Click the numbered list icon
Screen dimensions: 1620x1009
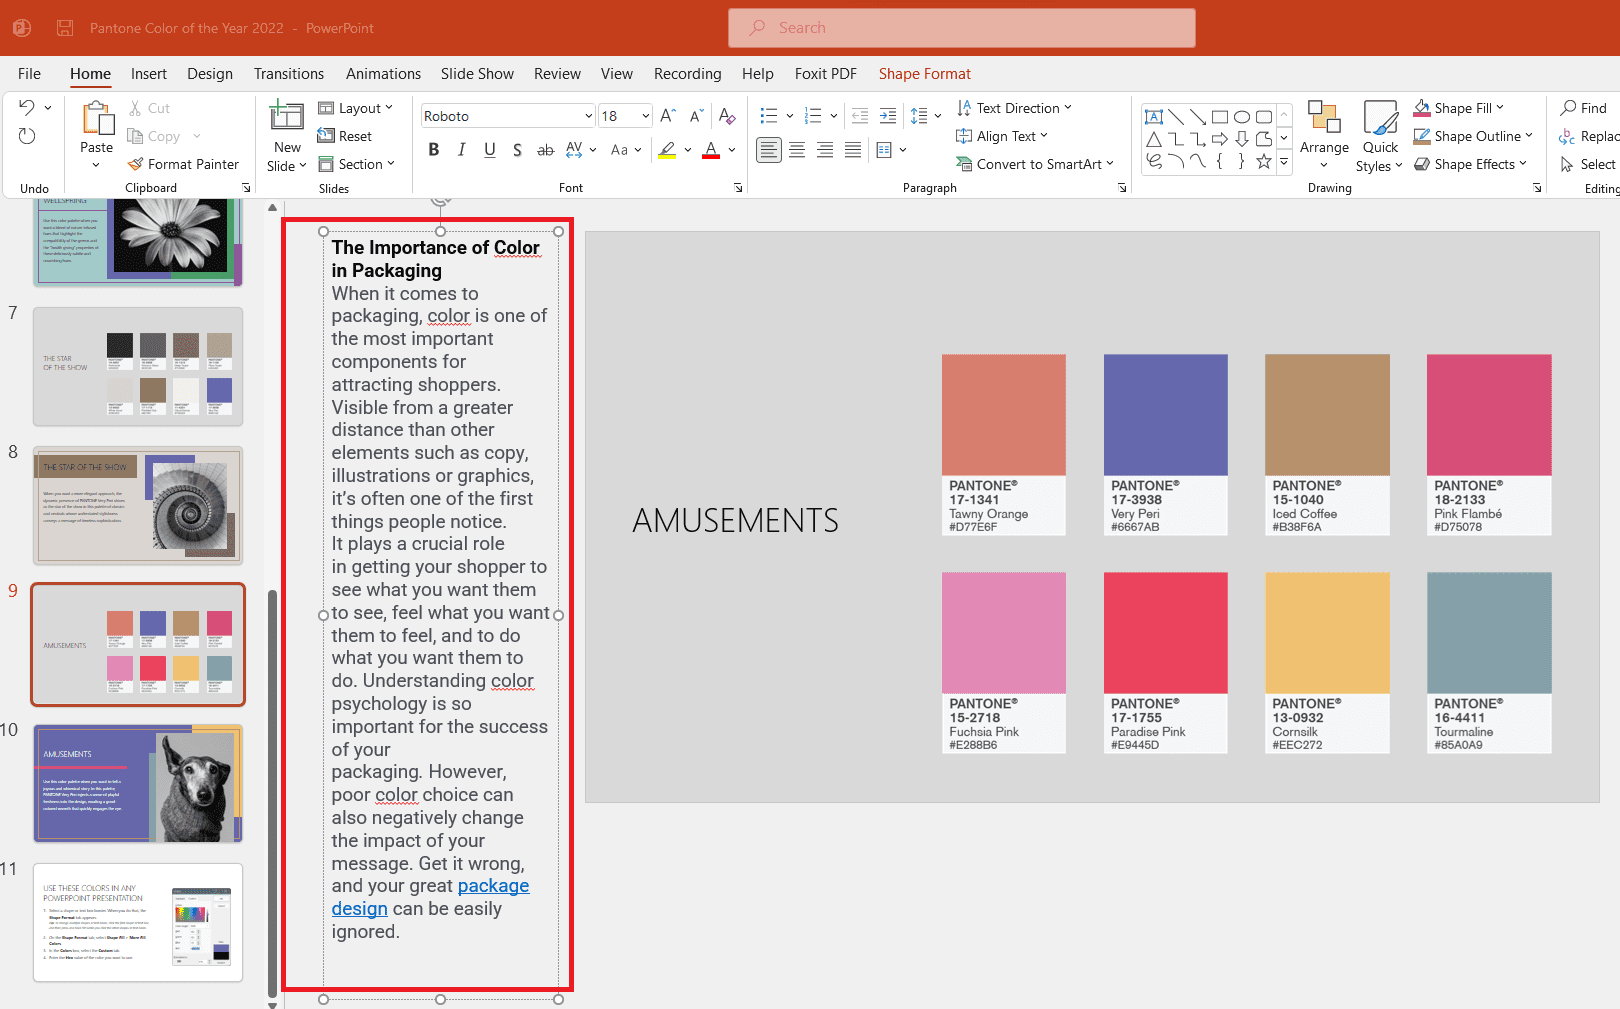pyautogui.click(x=813, y=116)
